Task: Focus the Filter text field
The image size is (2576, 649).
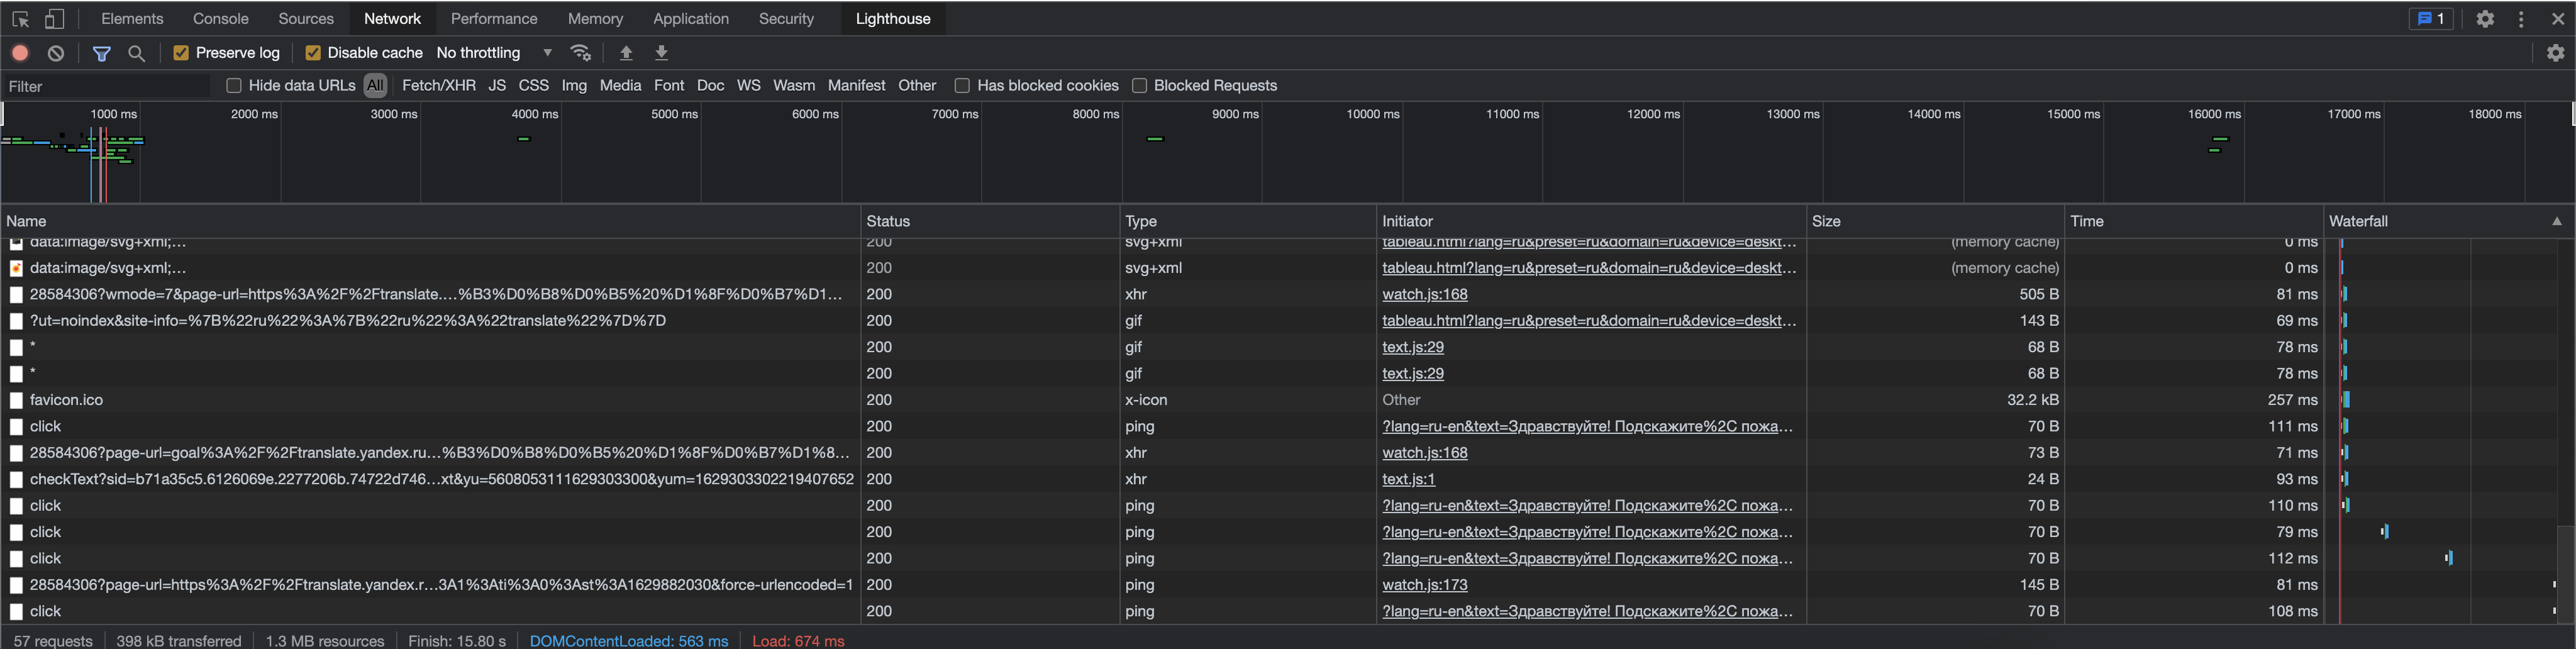Action: click(x=108, y=87)
